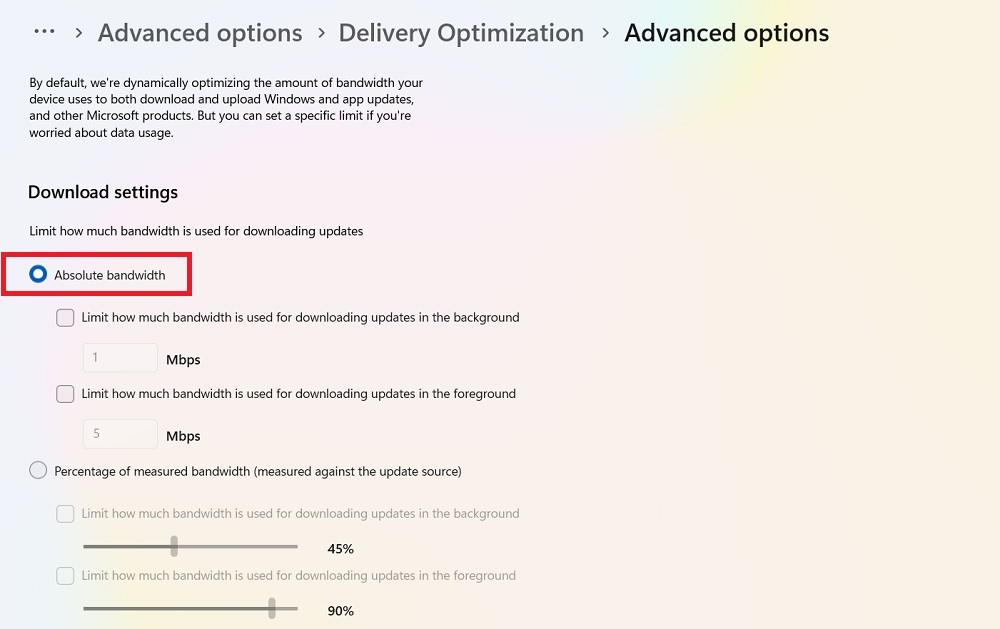Image resolution: width=1000 pixels, height=629 pixels.
Task: Click the 45% slider thumb handle
Action: pos(176,546)
